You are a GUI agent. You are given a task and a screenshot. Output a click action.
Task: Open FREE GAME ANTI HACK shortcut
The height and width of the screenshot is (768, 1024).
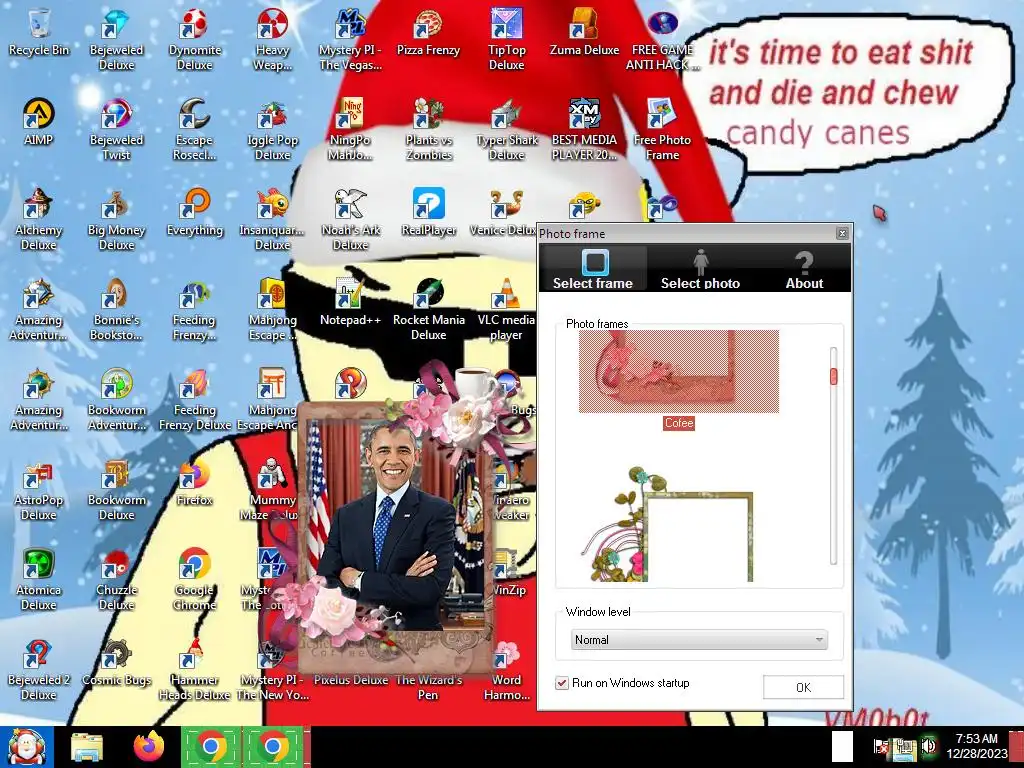[x=662, y=39]
